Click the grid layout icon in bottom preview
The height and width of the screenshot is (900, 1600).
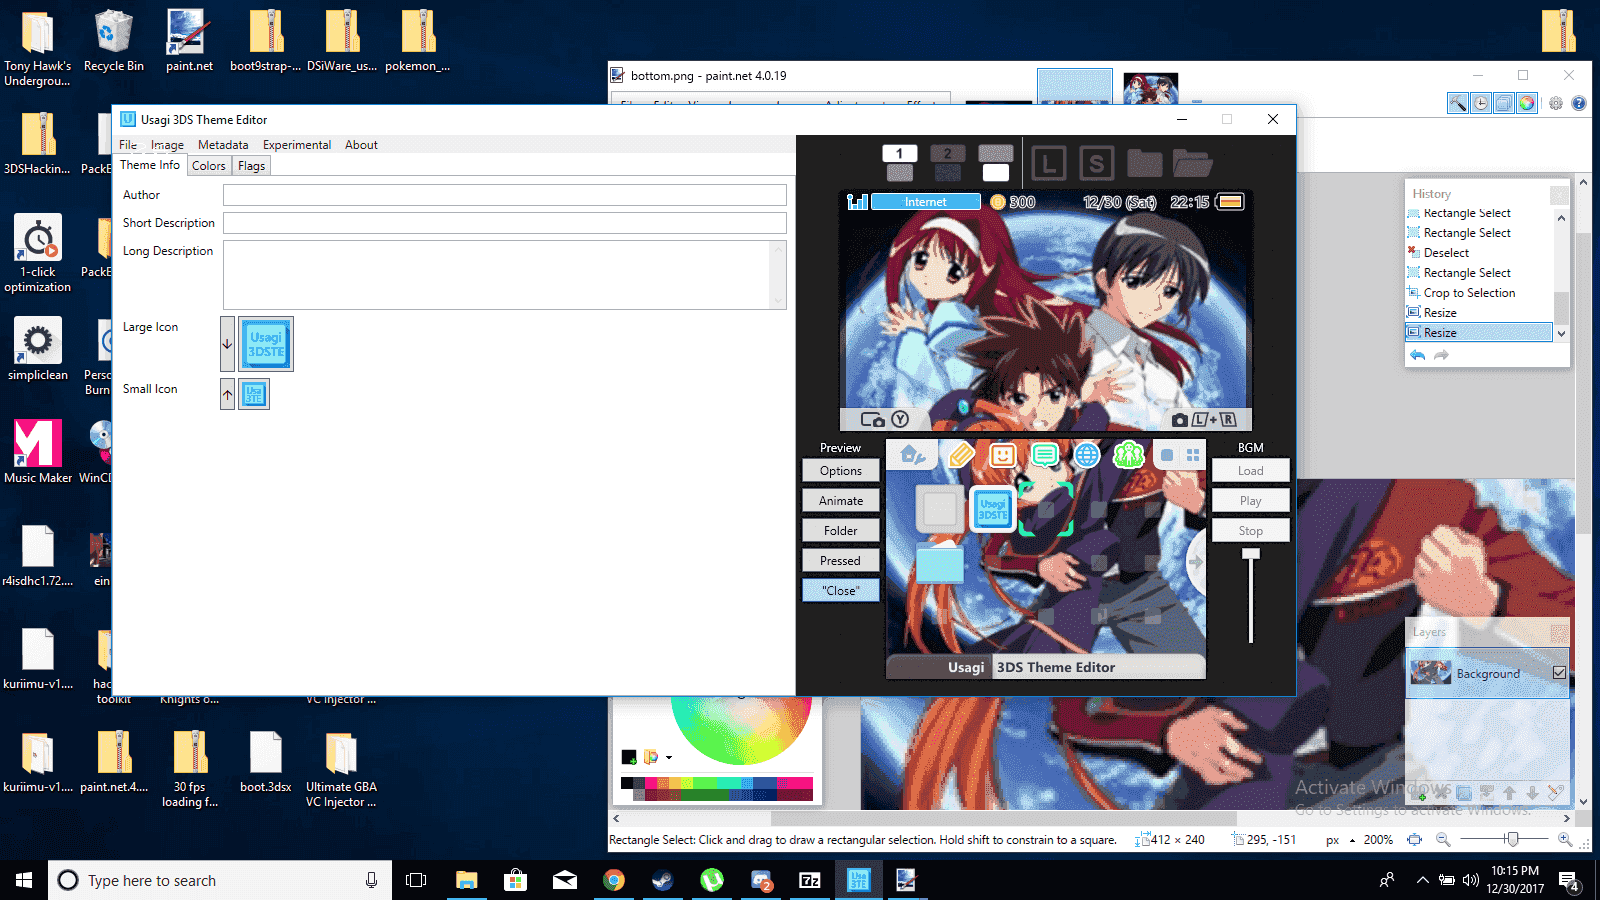[x=1193, y=455]
